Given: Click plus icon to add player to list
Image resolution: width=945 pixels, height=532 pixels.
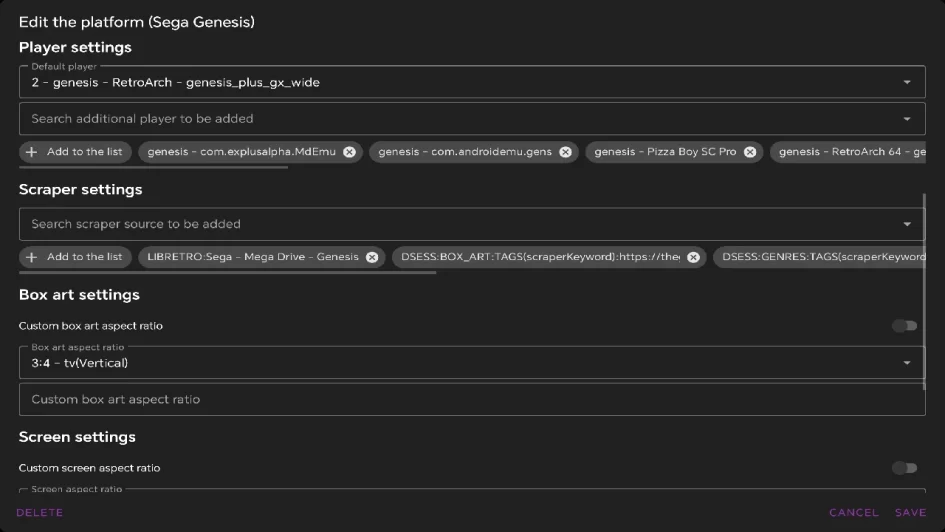Looking at the screenshot, I should click(x=32, y=152).
